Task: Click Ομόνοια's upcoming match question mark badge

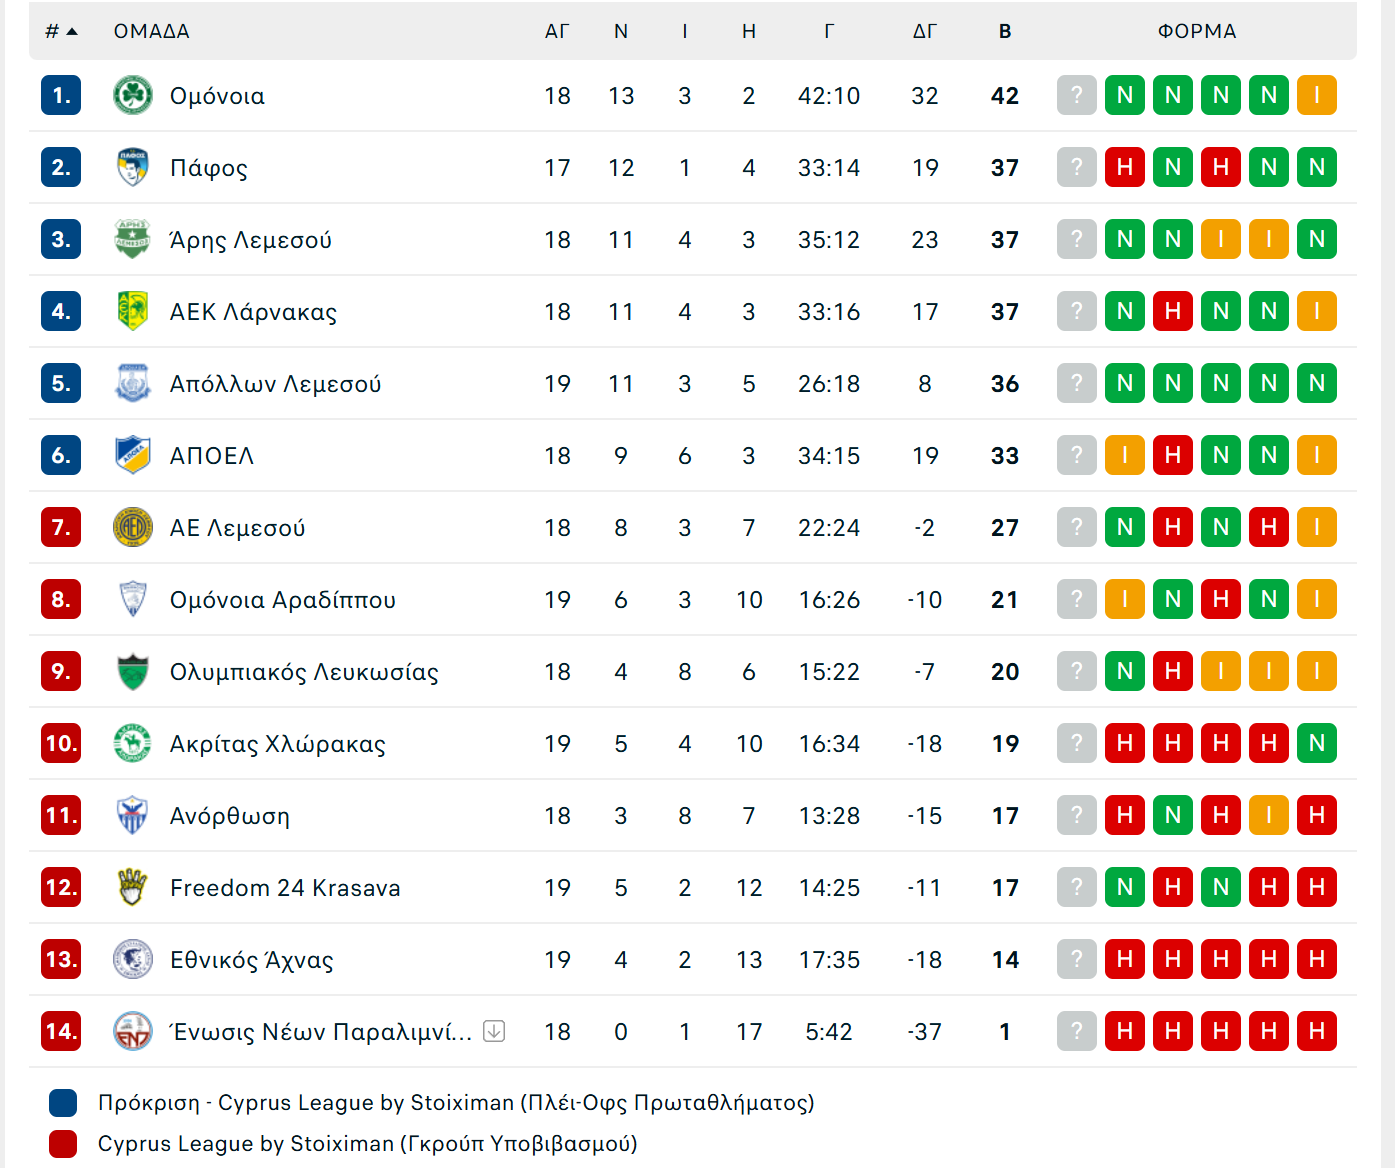Action: pyautogui.click(x=1077, y=95)
